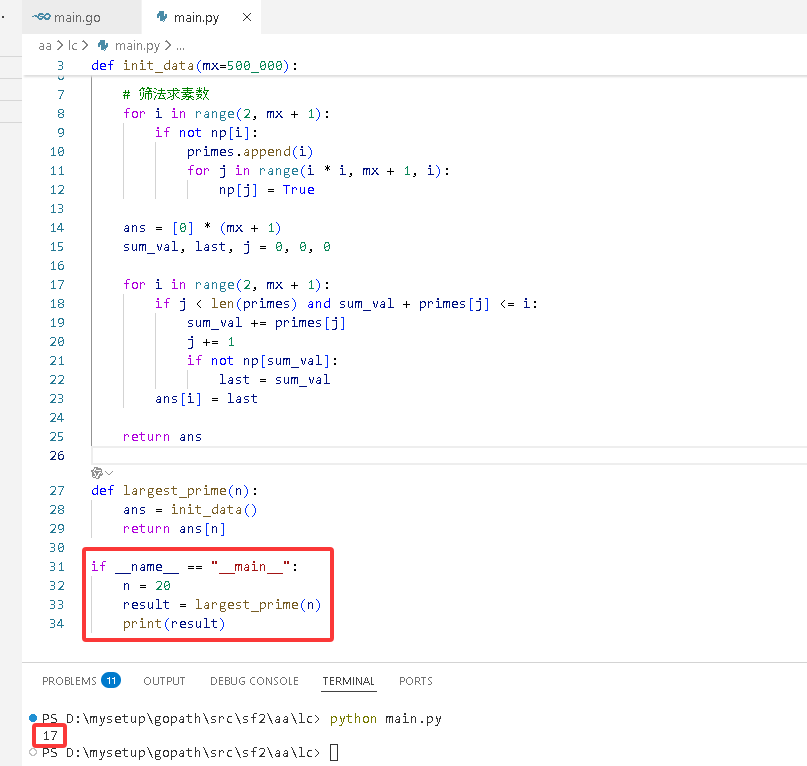The width and height of the screenshot is (807, 766).
Task: Click the Go file icon on main.go tab
Action: (41, 17)
